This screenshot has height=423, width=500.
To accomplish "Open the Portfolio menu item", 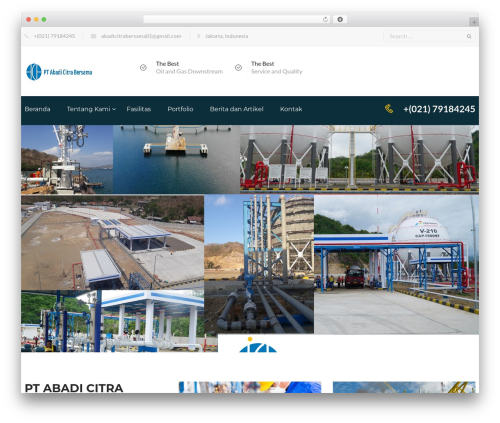I will 180,109.
